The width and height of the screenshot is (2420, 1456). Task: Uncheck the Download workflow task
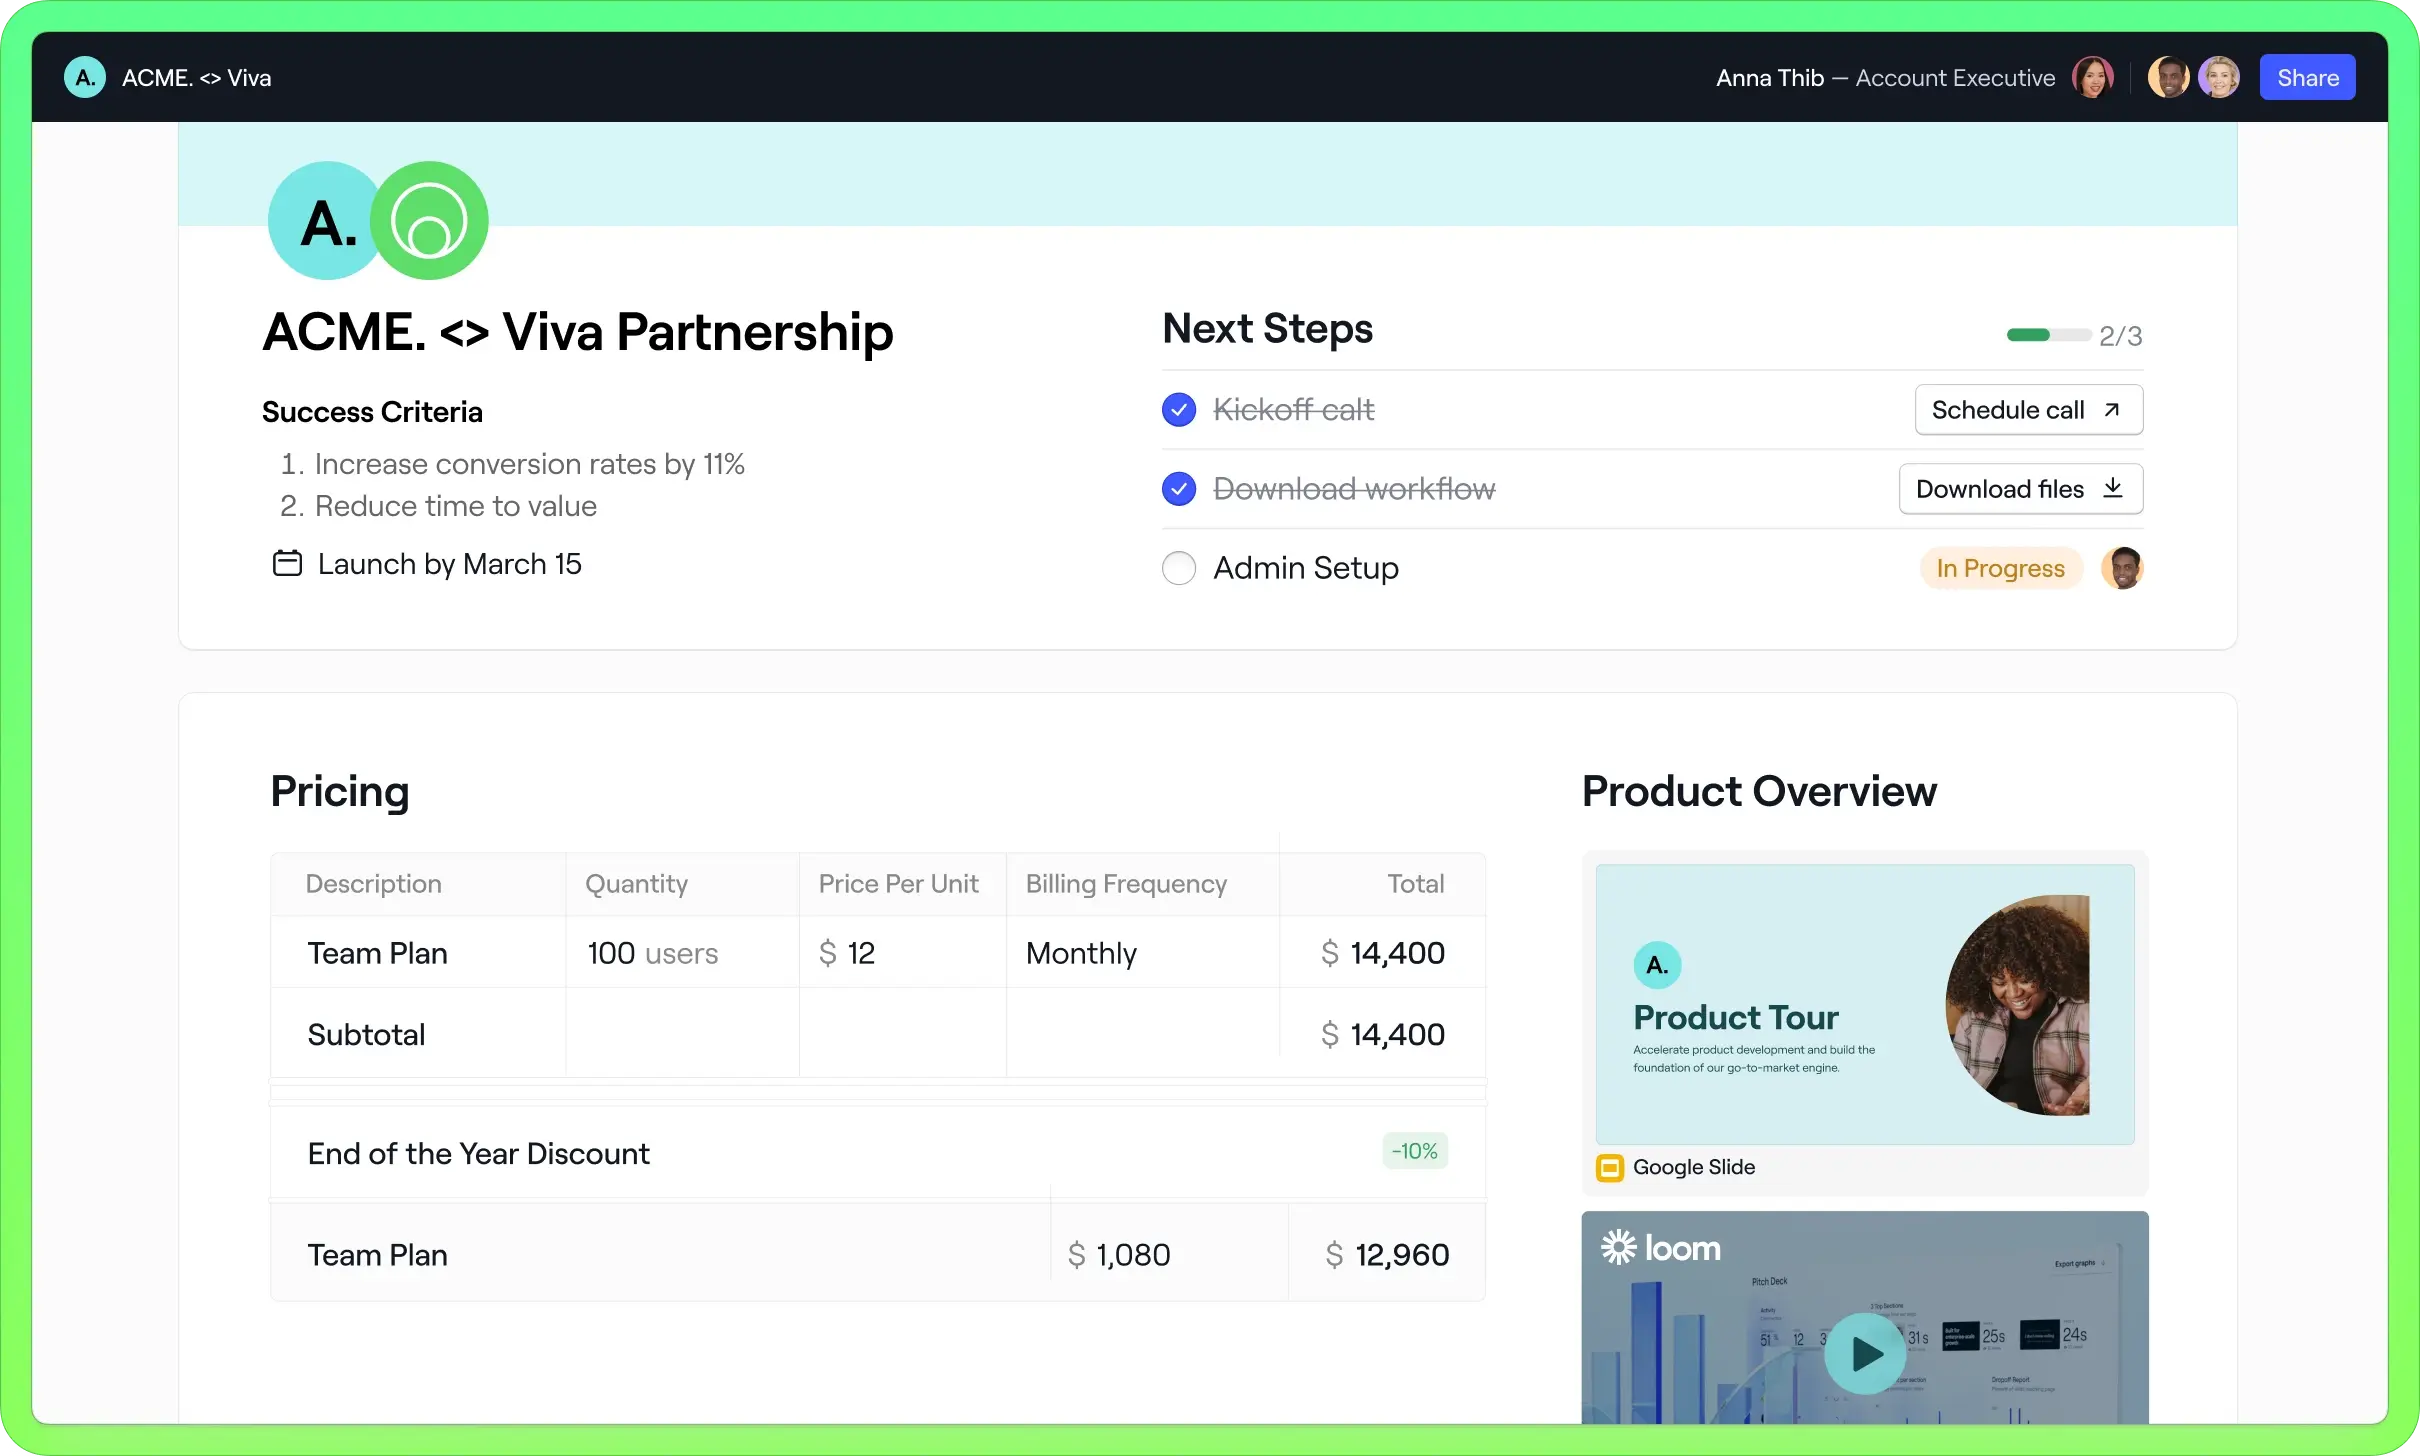click(x=1178, y=488)
